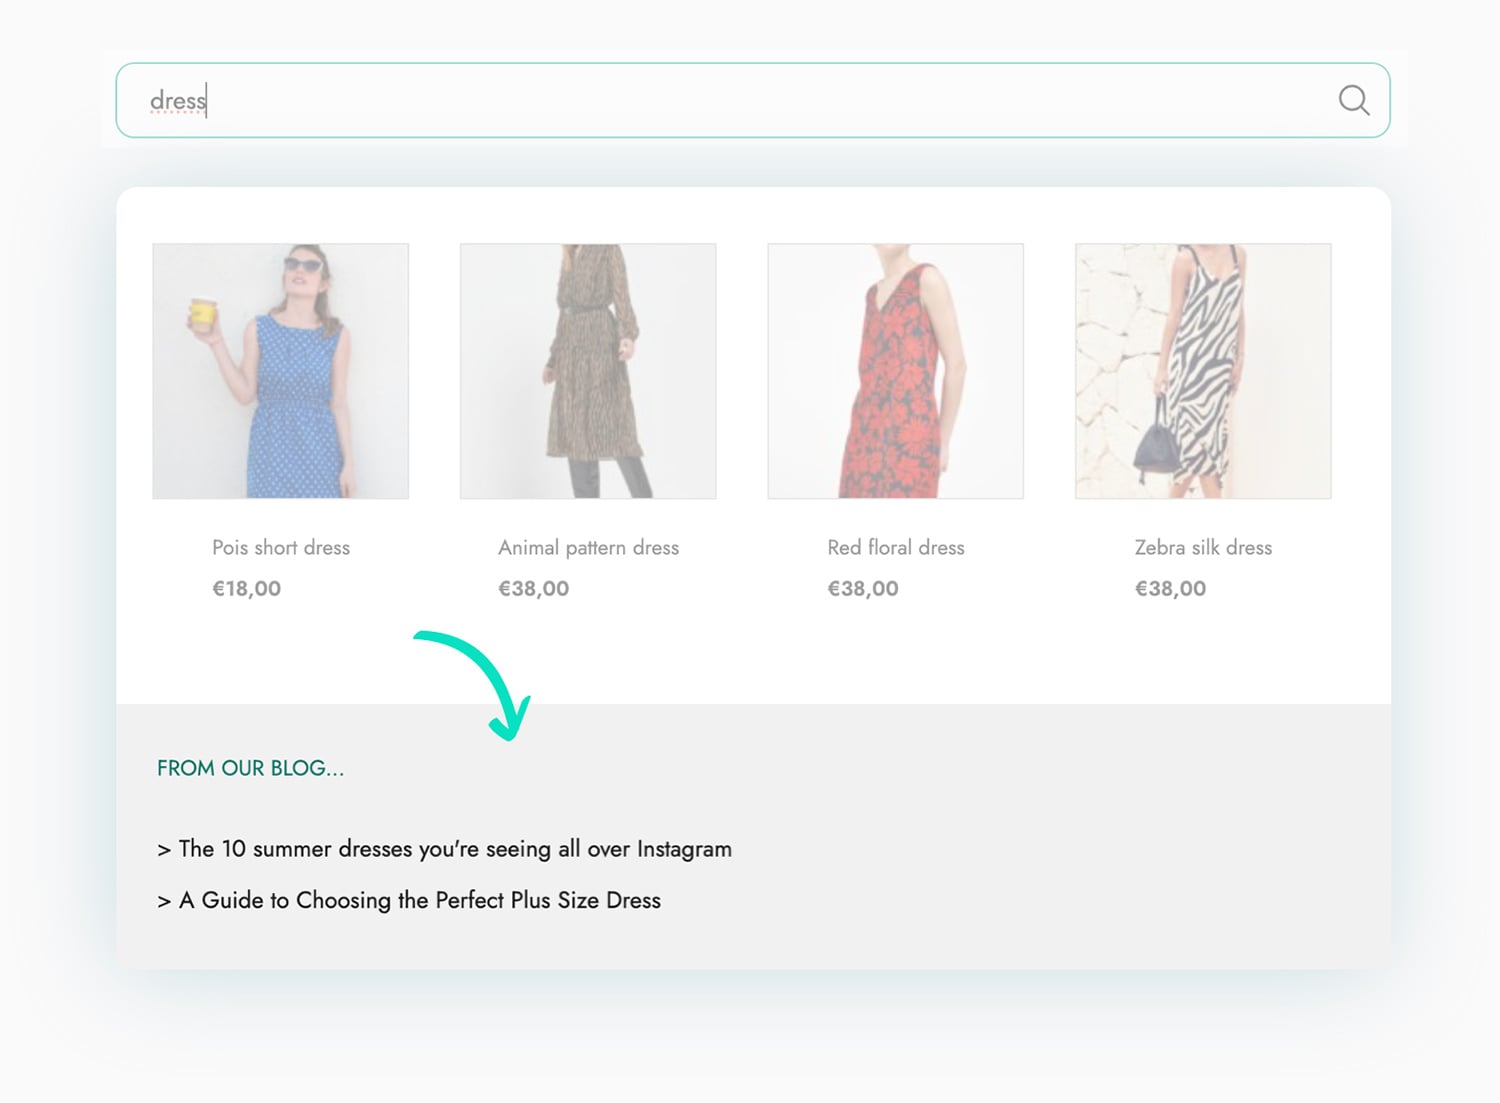This screenshot has height=1103, width=1500.
Task: Select the Red floral dress photo
Action: [895, 371]
